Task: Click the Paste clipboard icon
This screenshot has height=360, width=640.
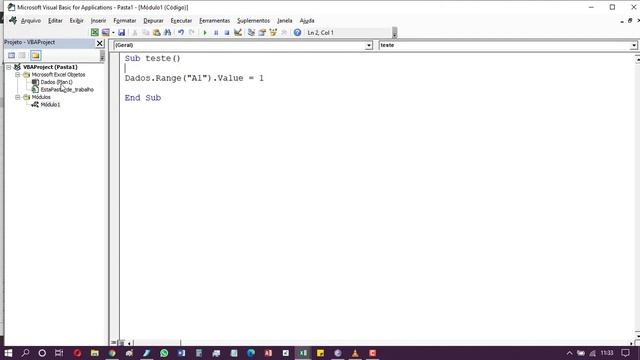Action: (x=156, y=32)
